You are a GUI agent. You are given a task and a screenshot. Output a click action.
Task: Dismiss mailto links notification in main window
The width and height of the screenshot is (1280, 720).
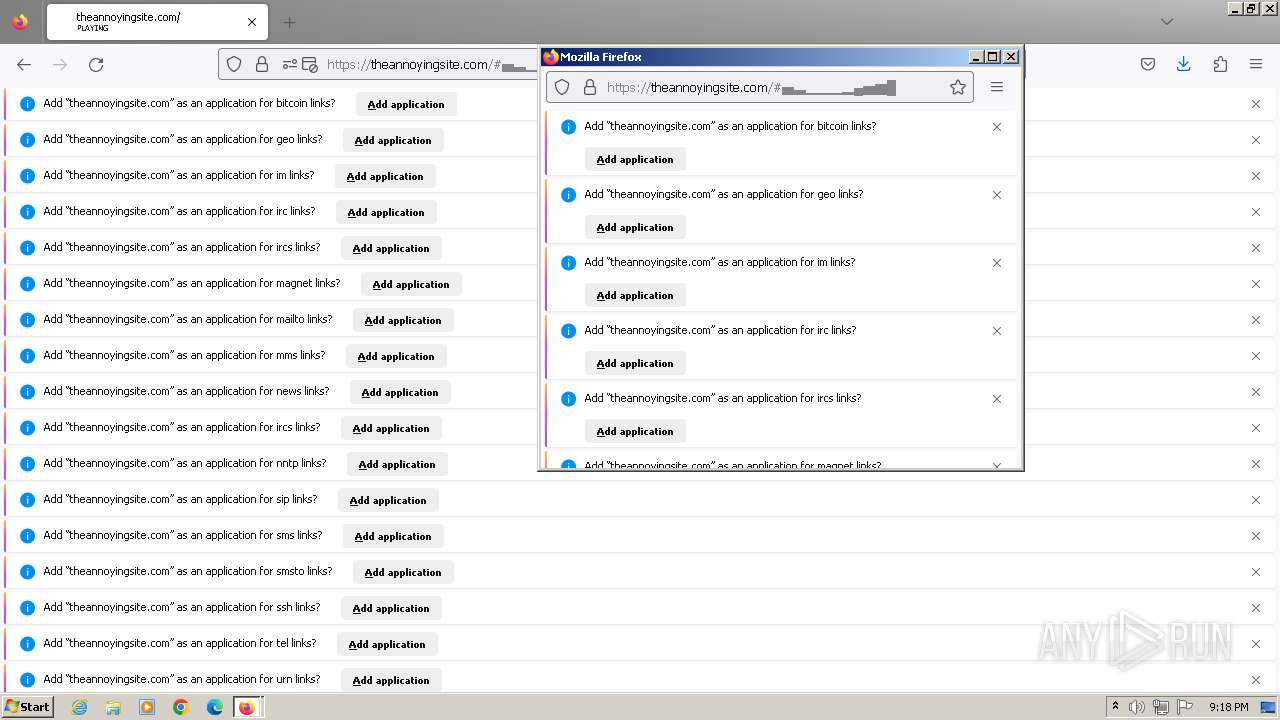coord(1256,320)
